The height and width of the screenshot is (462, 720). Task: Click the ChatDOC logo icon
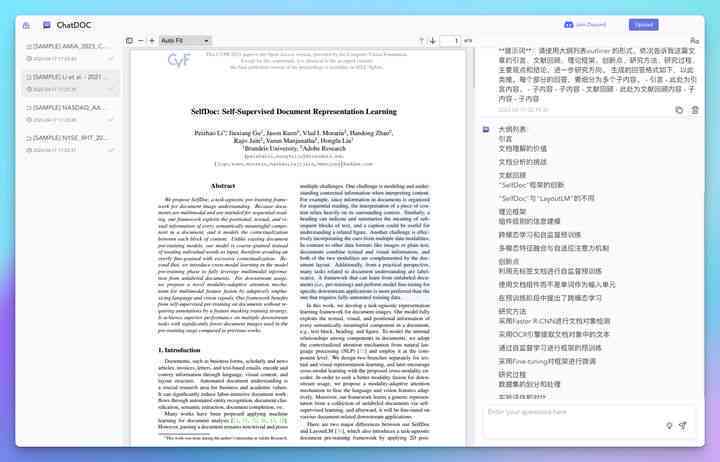click(47, 25)
